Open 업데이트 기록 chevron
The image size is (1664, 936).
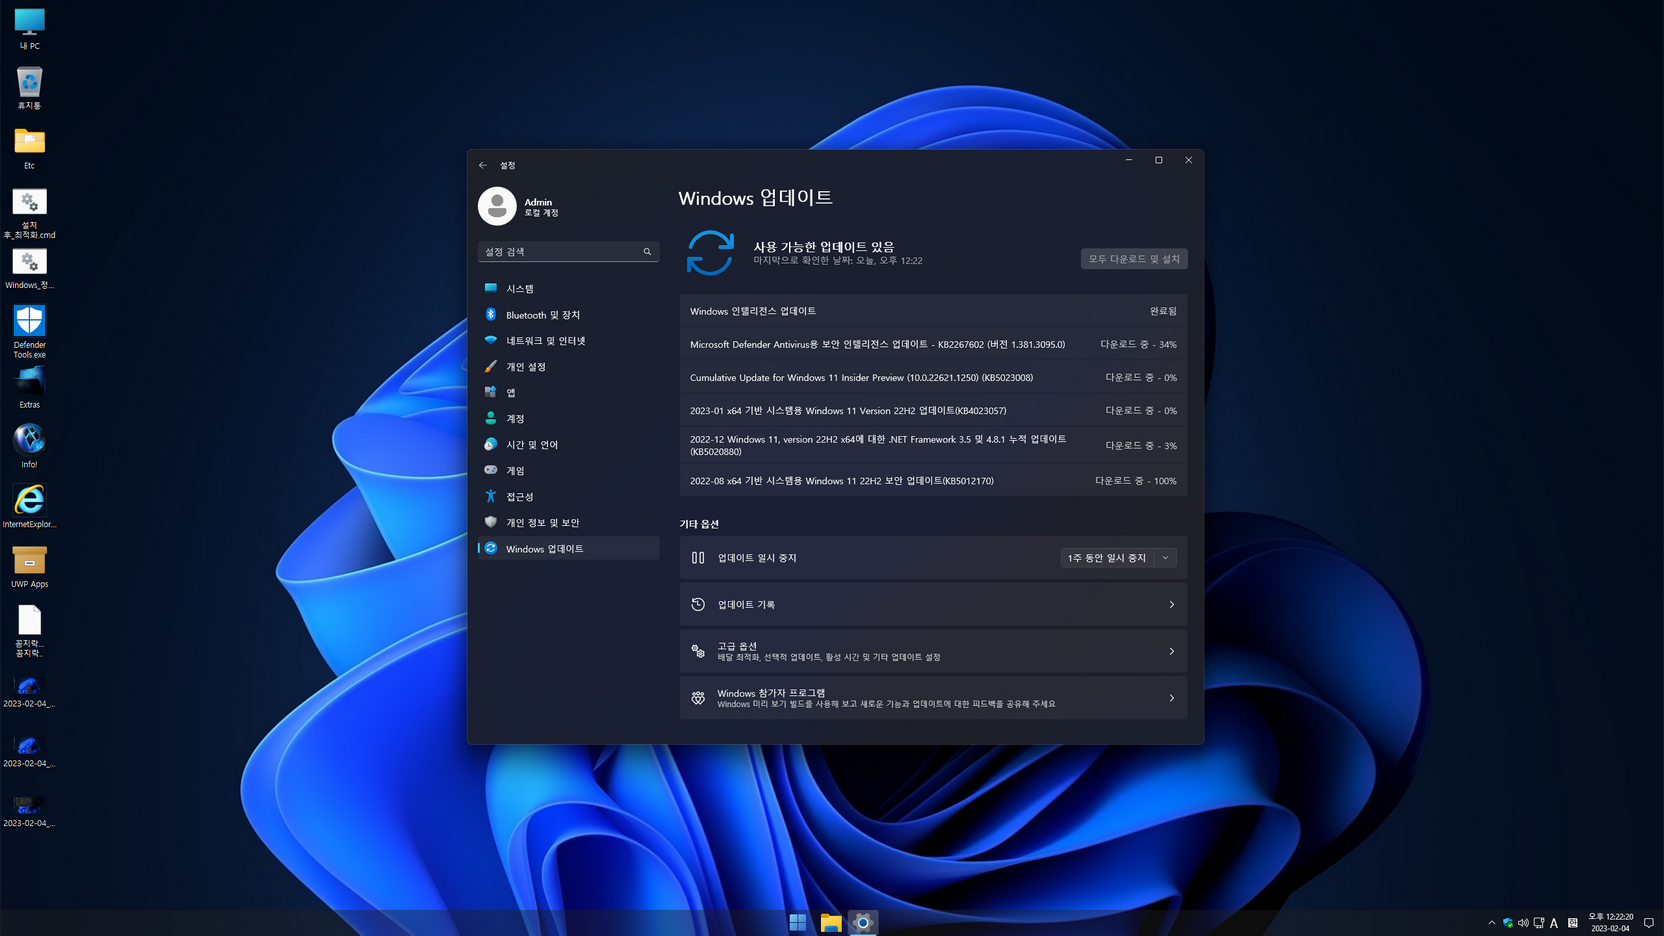[x=1172, y=605]
